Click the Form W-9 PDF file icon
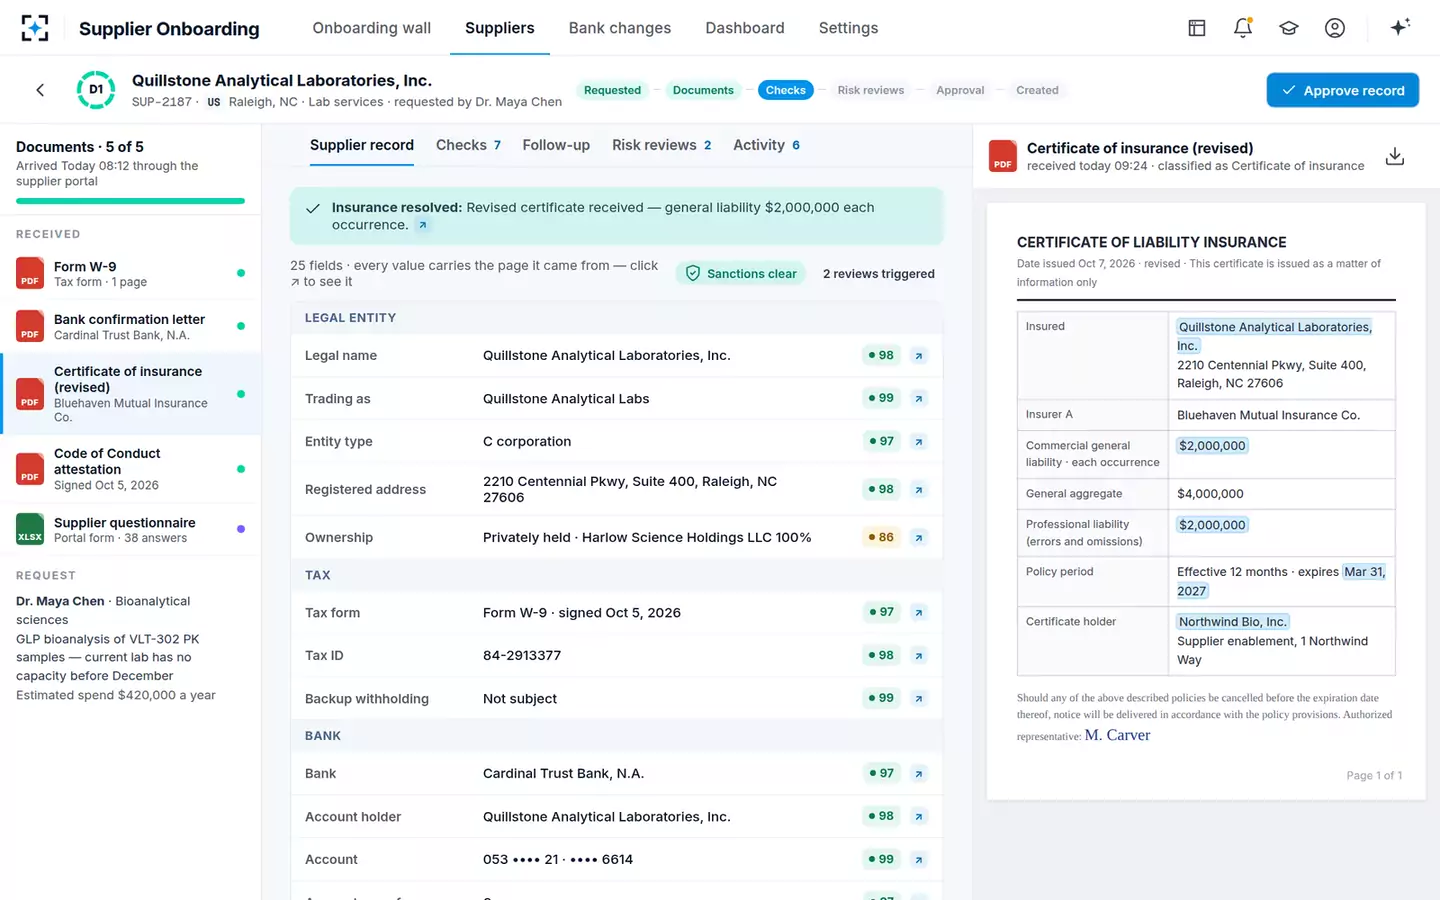The width and height of the screenshot is (1440, 900). coord(30,273)
